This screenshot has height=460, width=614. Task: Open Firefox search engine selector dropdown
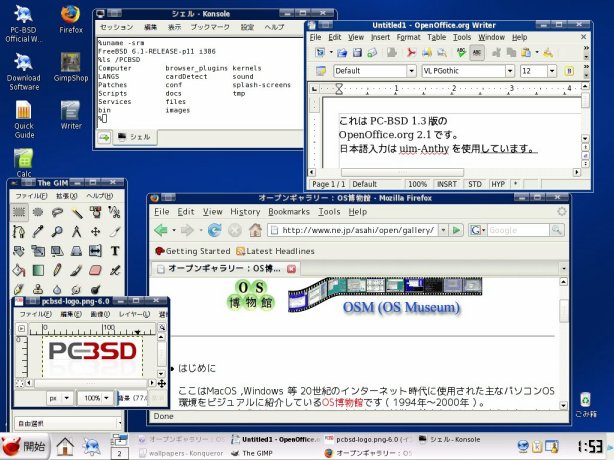477,230
